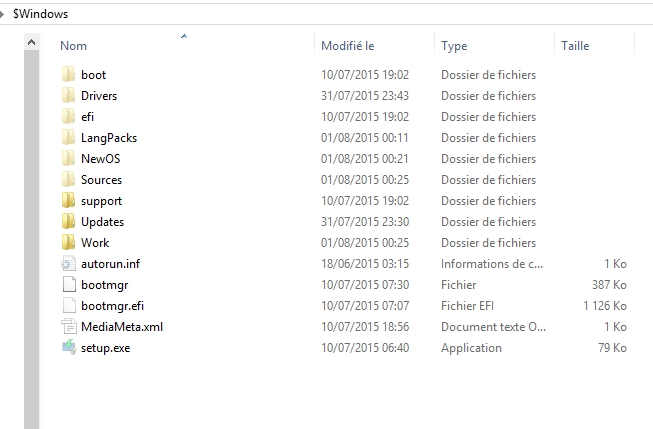Select the LangPacks folder name
The height and width of the screenshot is (429, 653).
[109, 138]
